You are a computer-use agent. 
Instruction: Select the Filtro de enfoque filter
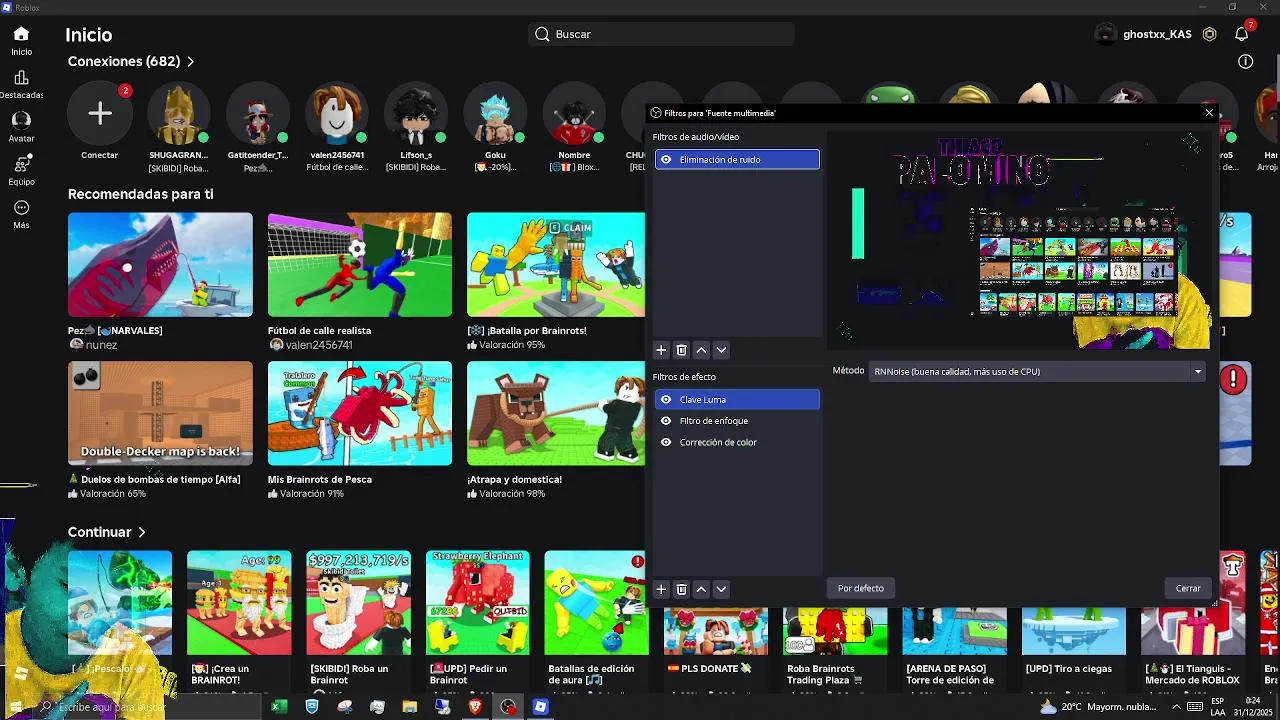[x=737, y=421]
